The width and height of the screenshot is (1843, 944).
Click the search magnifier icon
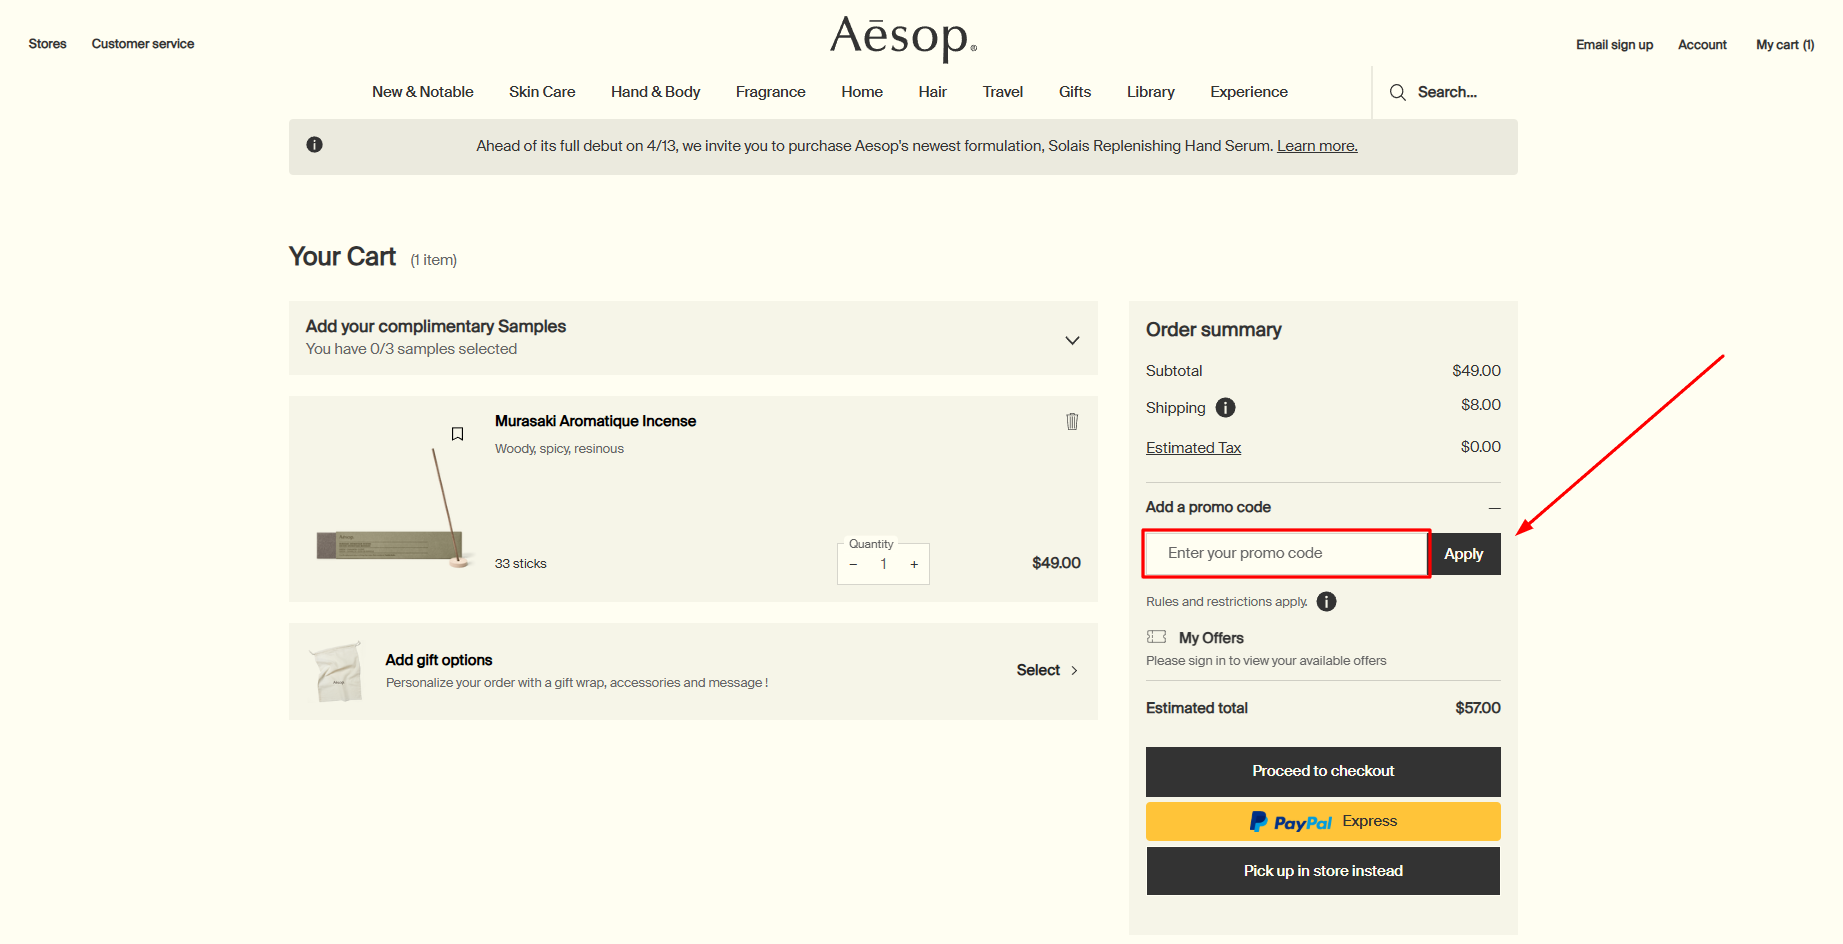click(x=1398, y=92)
